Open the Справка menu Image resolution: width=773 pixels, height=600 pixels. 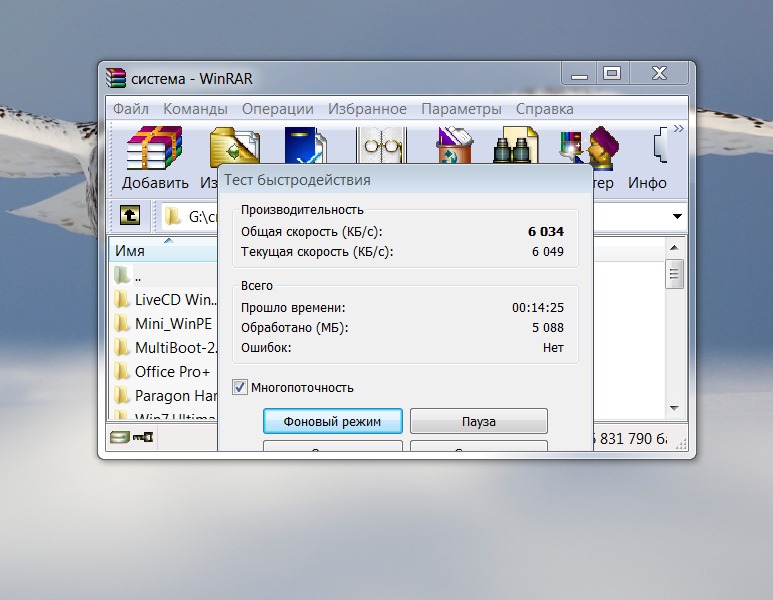(x=544, y=109)
